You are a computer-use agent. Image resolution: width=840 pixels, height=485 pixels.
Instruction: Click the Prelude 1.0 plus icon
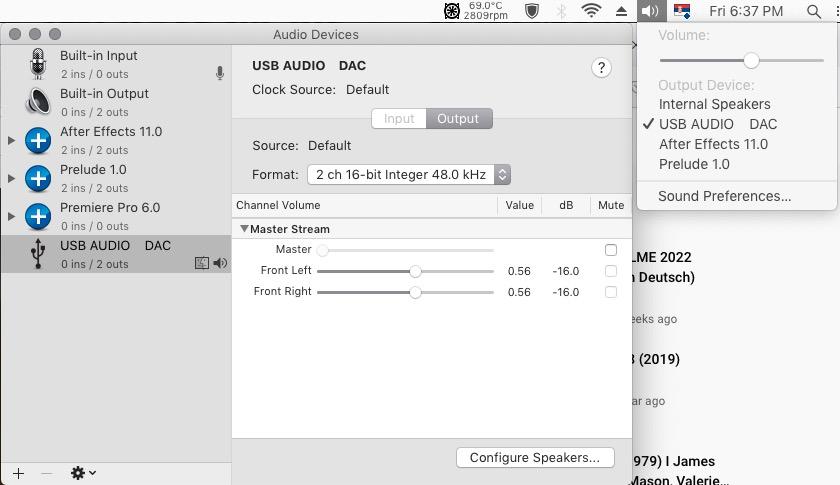38,178
